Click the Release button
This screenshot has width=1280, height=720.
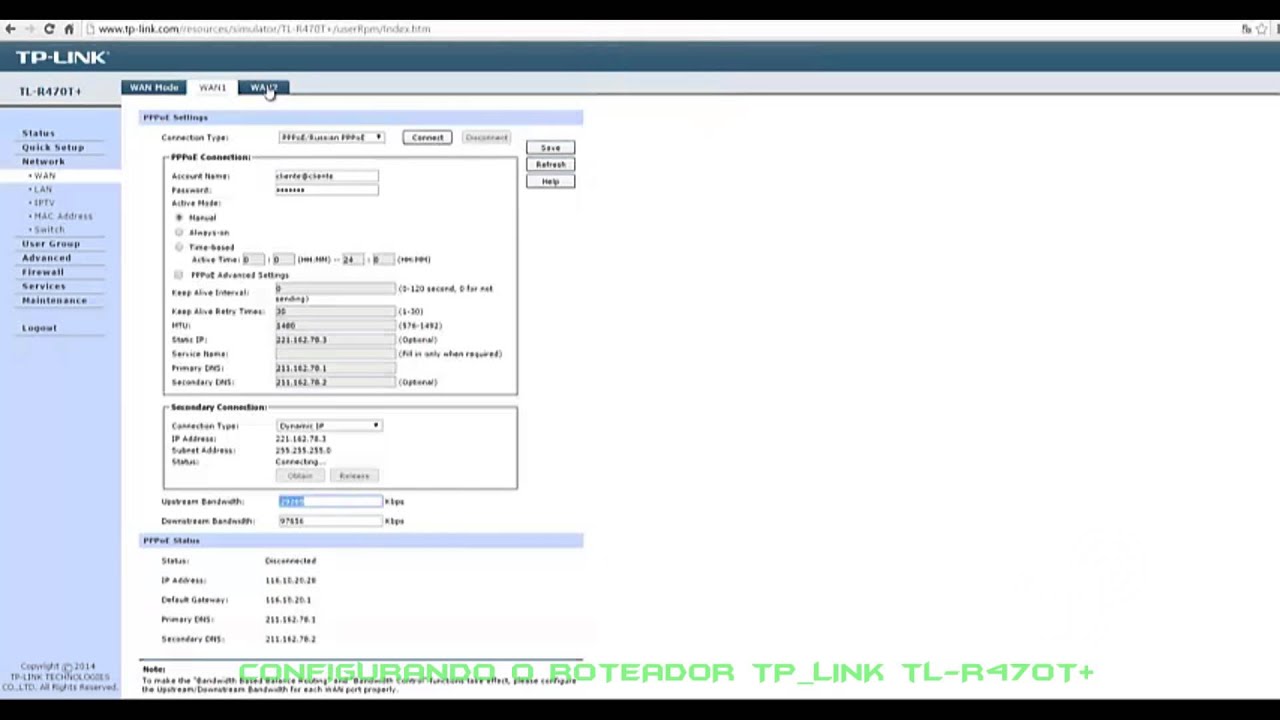click(x=354, y=476)
